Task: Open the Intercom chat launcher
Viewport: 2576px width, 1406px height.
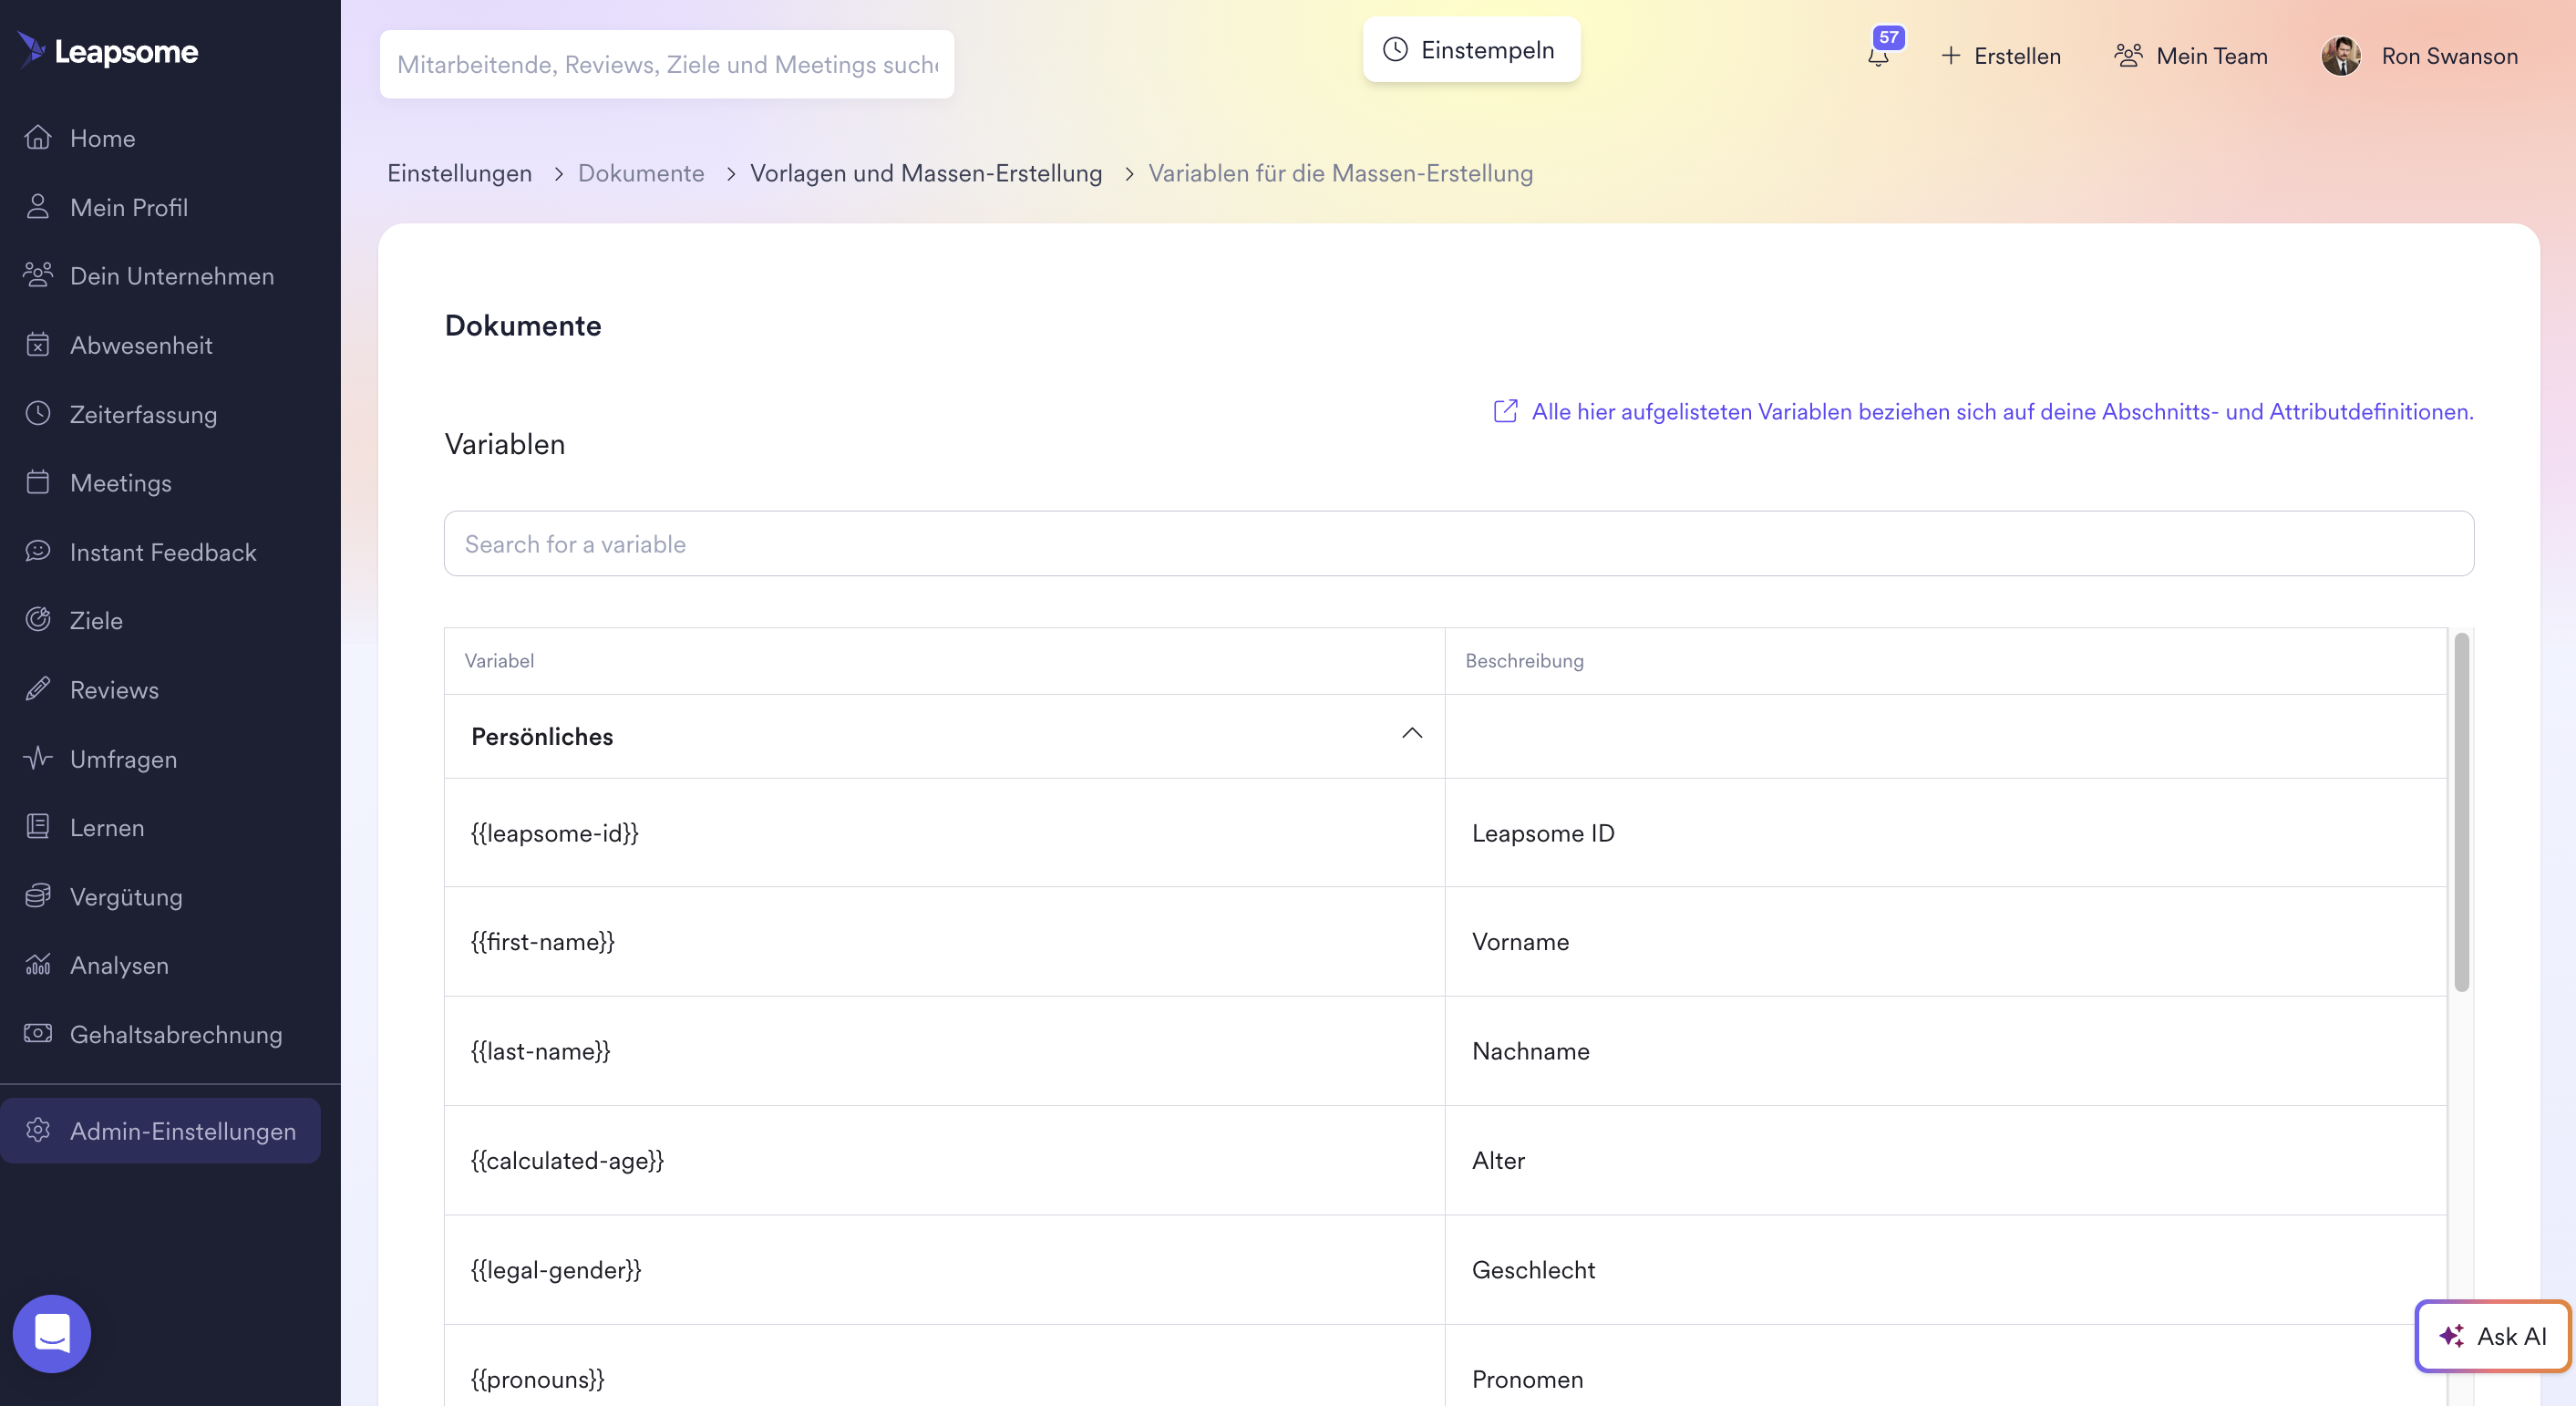Action: tap(52, 1334)
